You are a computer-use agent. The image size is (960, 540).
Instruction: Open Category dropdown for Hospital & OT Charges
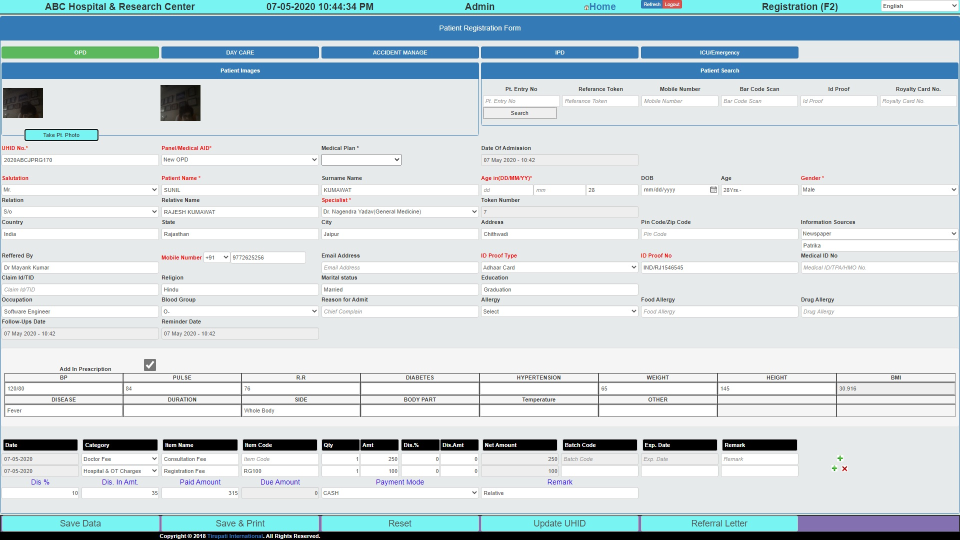(120, 471)
